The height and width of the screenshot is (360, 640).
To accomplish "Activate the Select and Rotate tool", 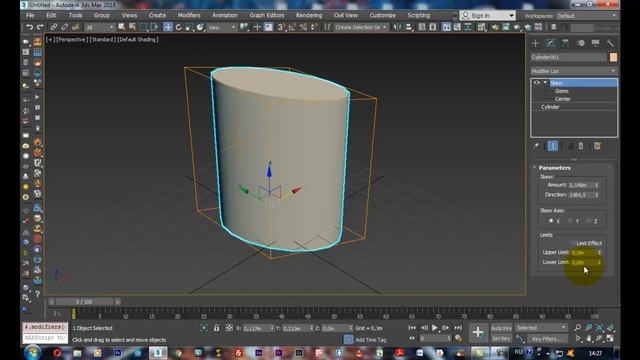I will click(x=178, y=27).
